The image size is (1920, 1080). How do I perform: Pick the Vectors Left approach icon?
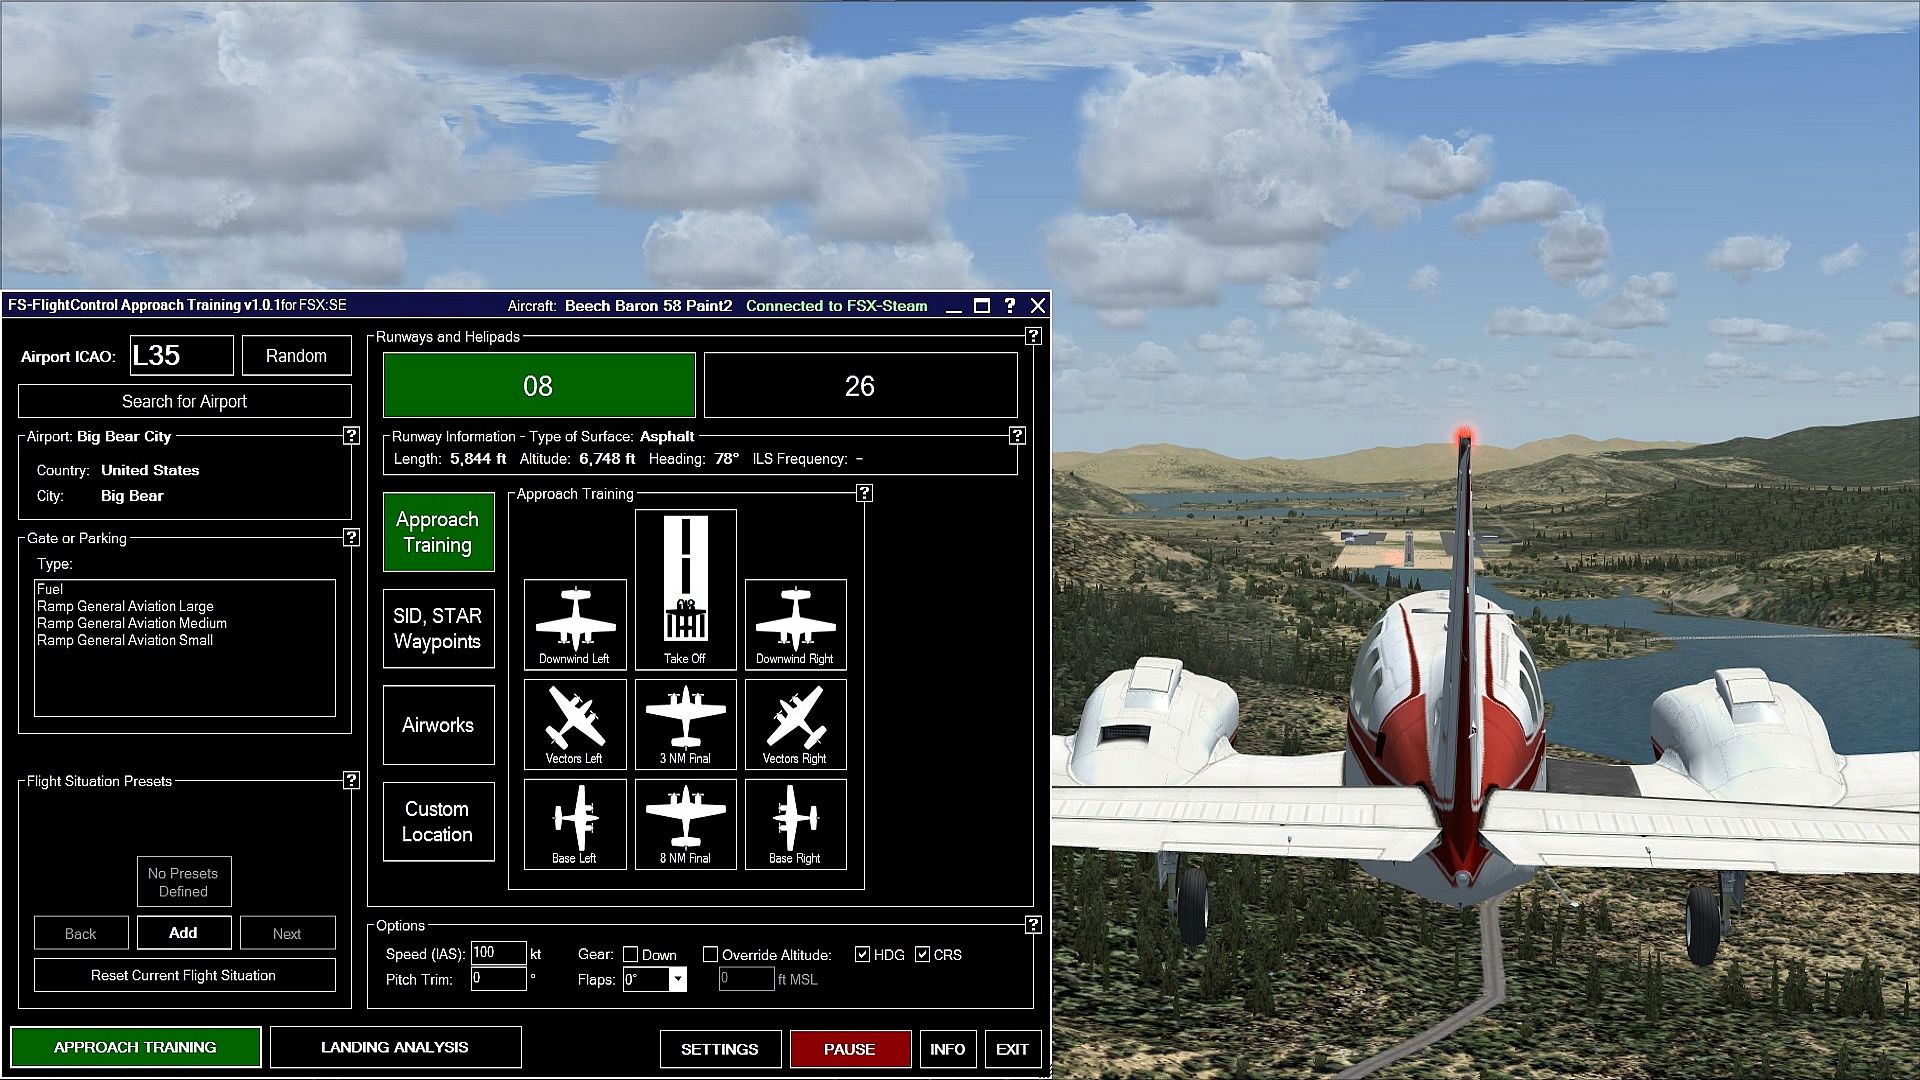click(575, 724)
